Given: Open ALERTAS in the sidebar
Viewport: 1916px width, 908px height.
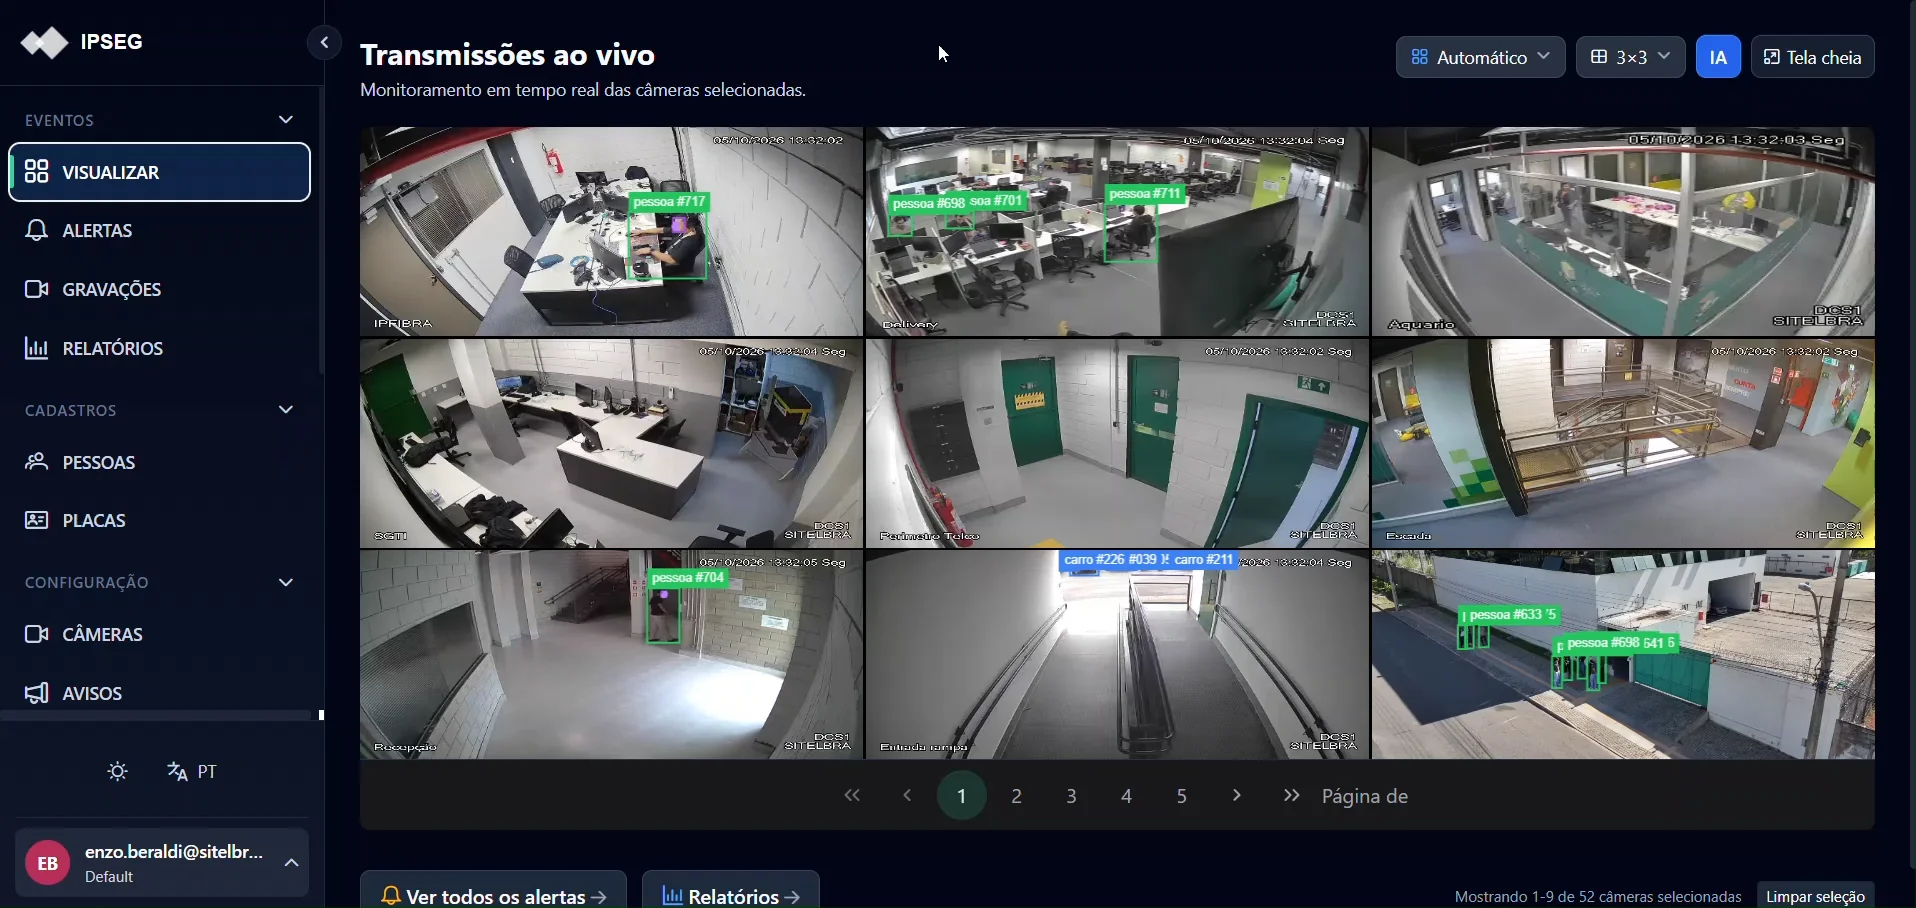Looking at the screenshot, I should [x=160, y=231].
